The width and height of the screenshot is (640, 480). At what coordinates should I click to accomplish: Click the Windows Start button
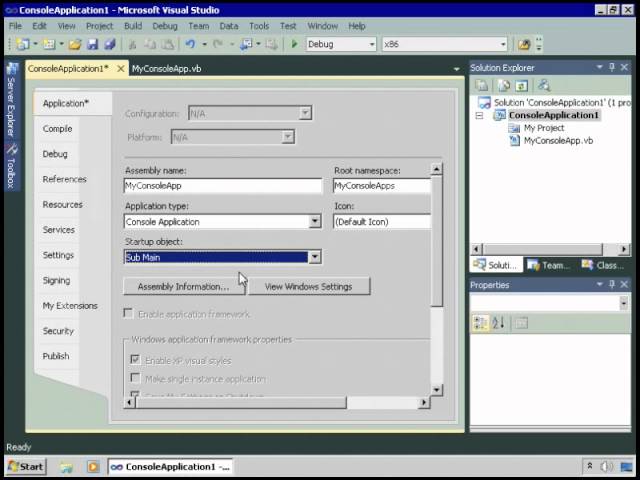tap(26, 467)
